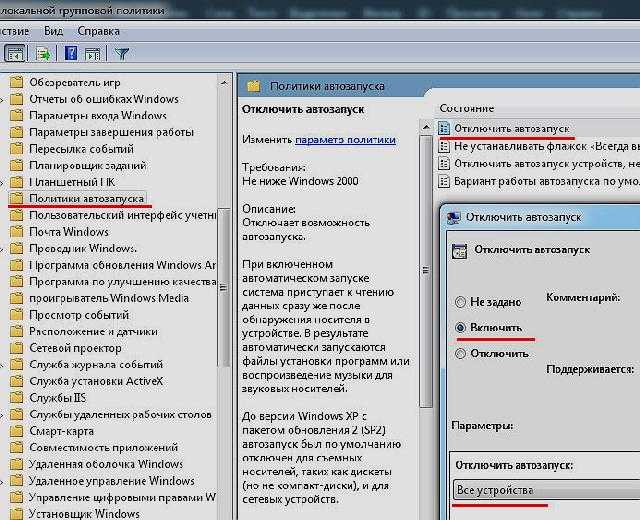Click folder icon of Планировщик заданий
Image resolution: width=640 pixels, height=520 pixels.
tap(16, 165)
